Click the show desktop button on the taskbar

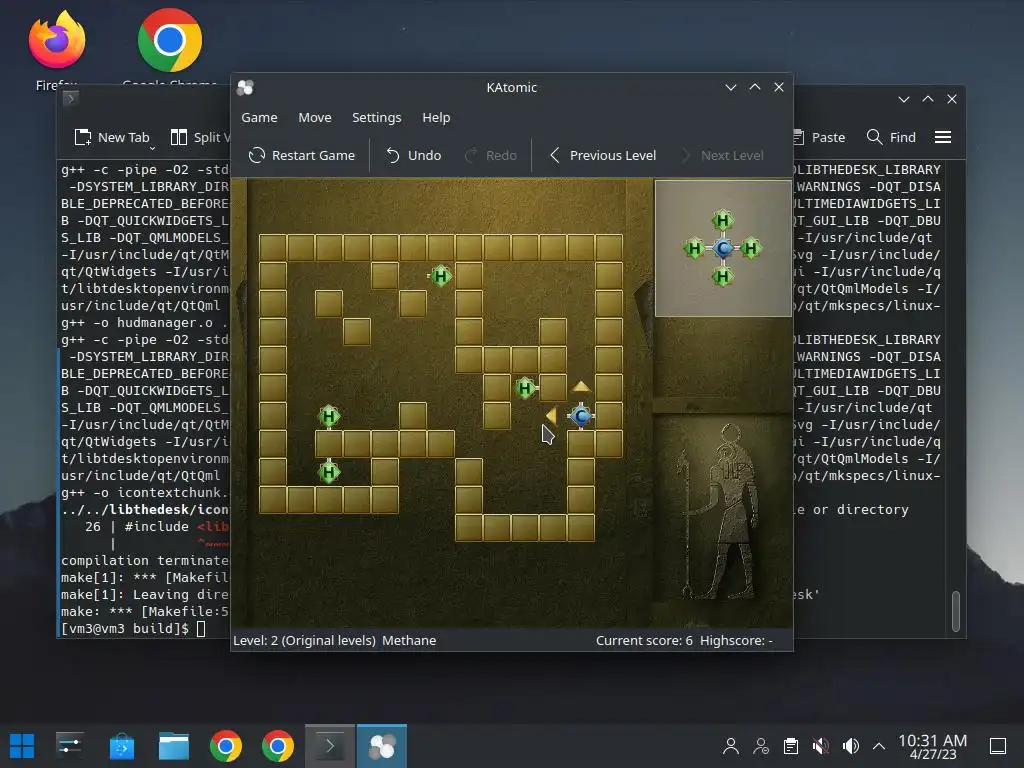[998, 746]
